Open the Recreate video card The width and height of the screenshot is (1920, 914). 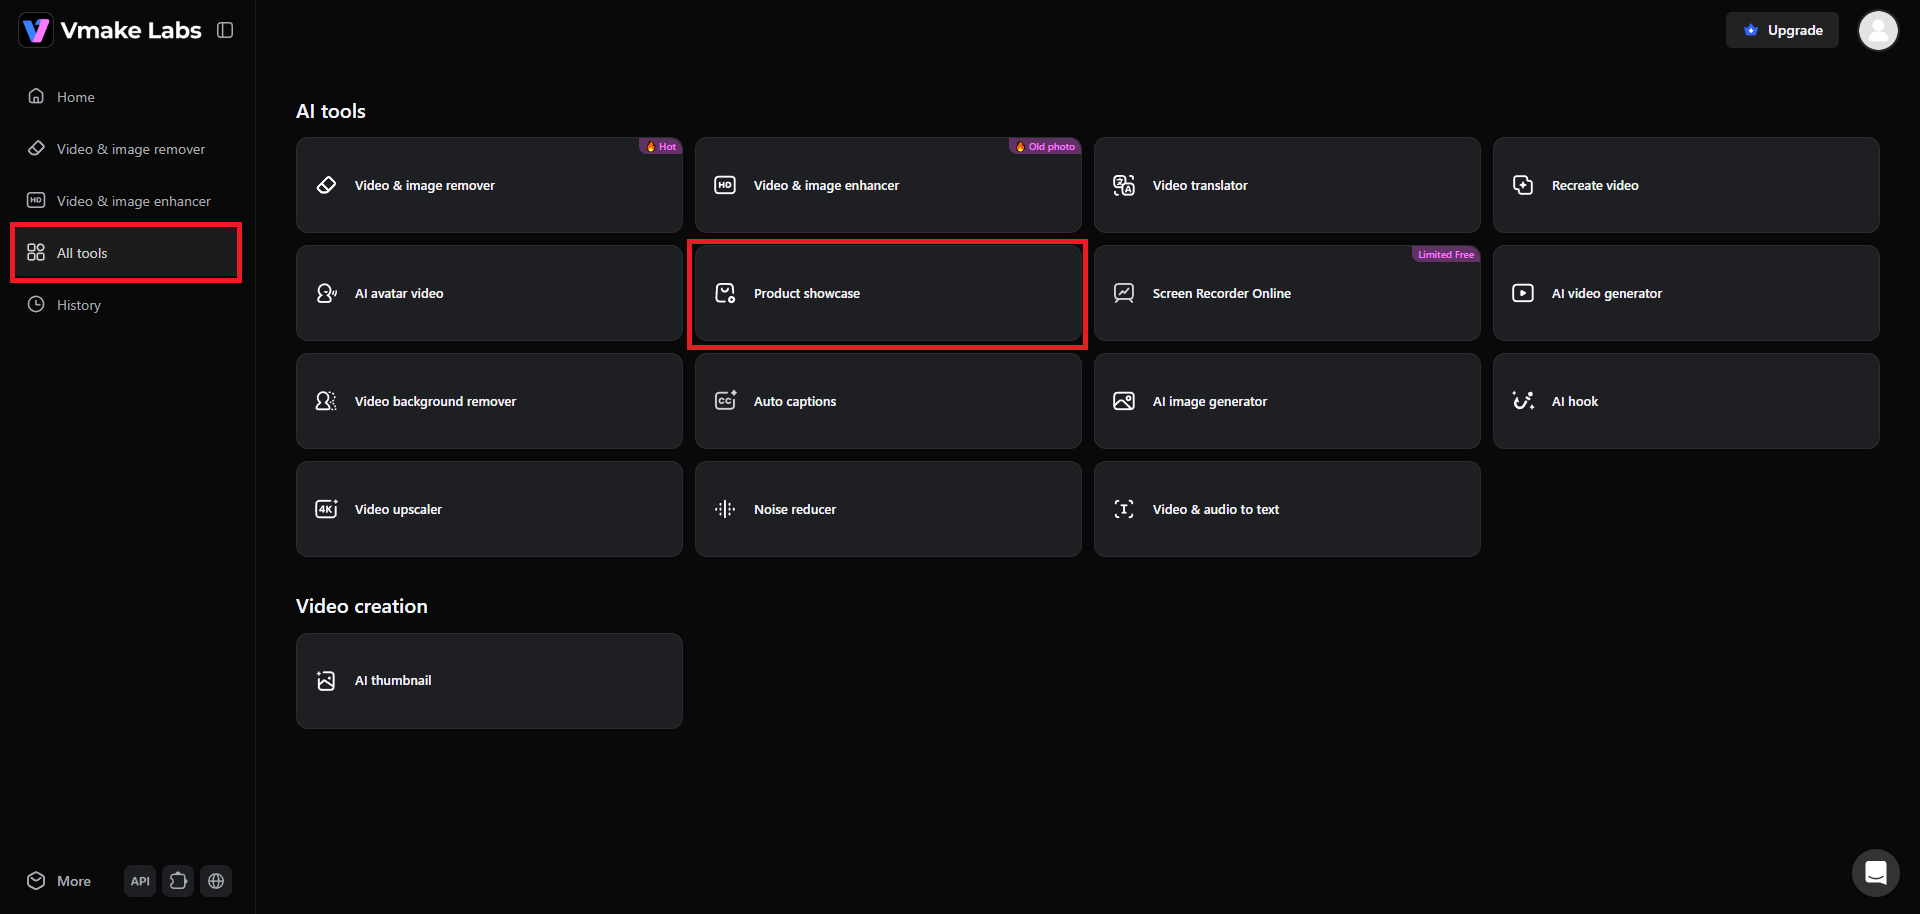(1686, 185)
